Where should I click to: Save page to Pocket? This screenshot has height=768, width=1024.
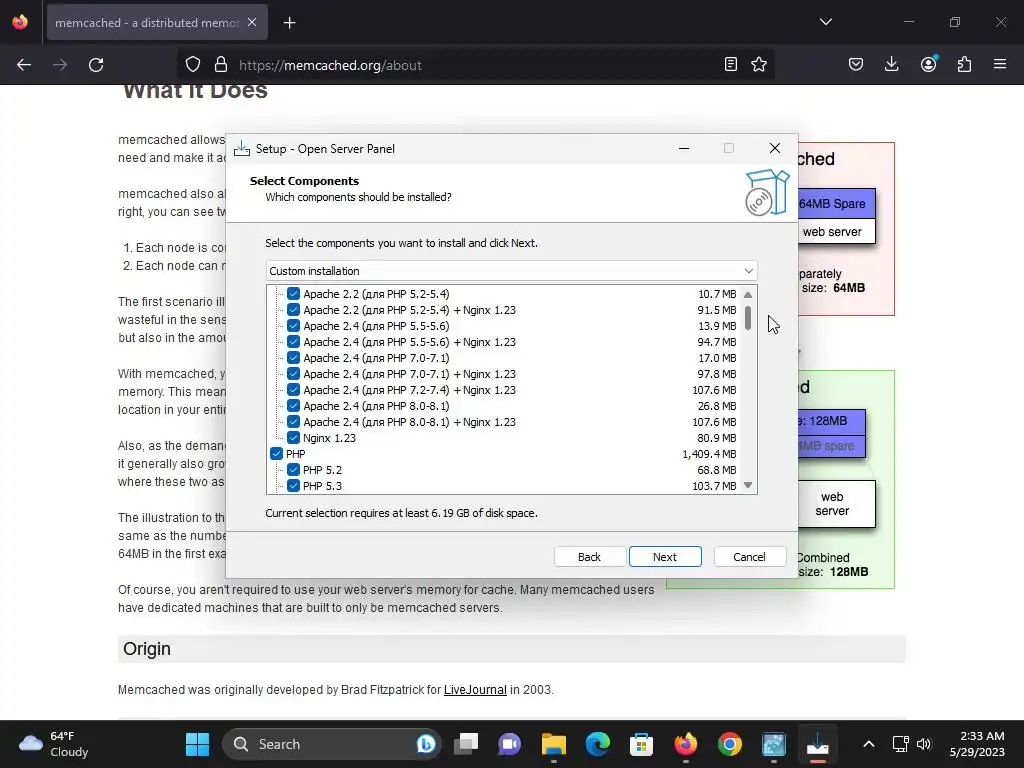coord(856,64)
